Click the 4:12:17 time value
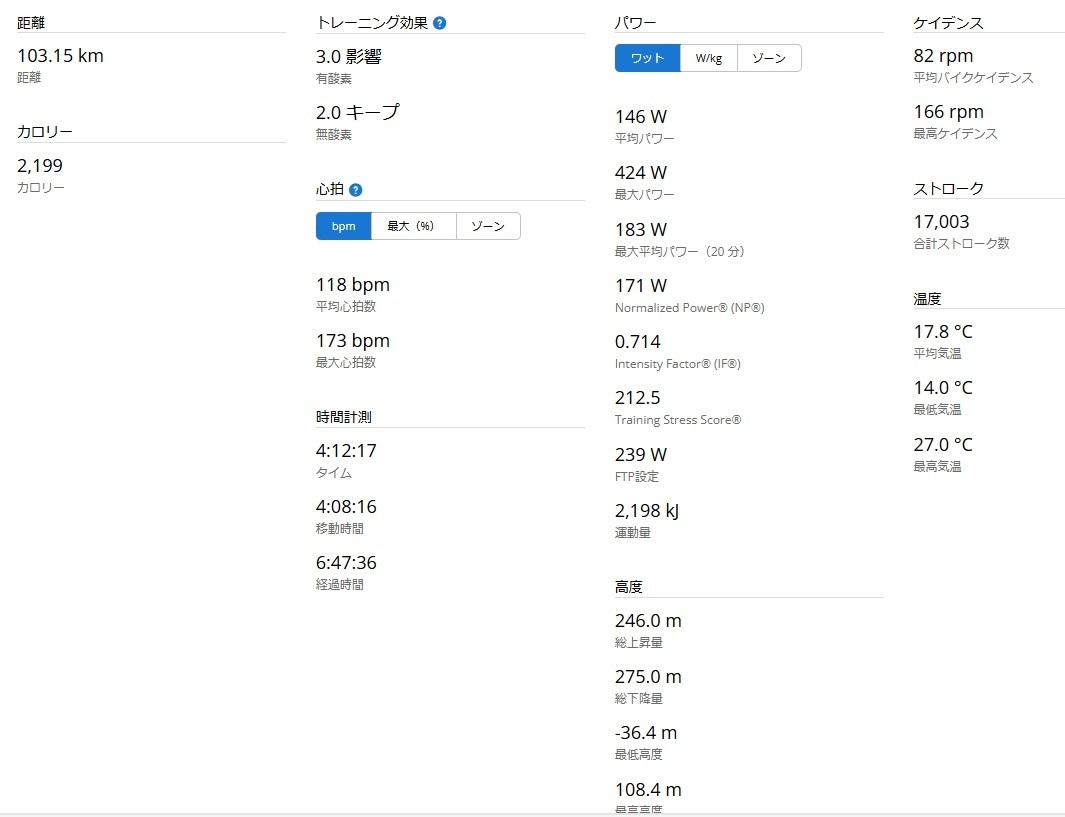The image size is (1065, 817). (346, 451)
